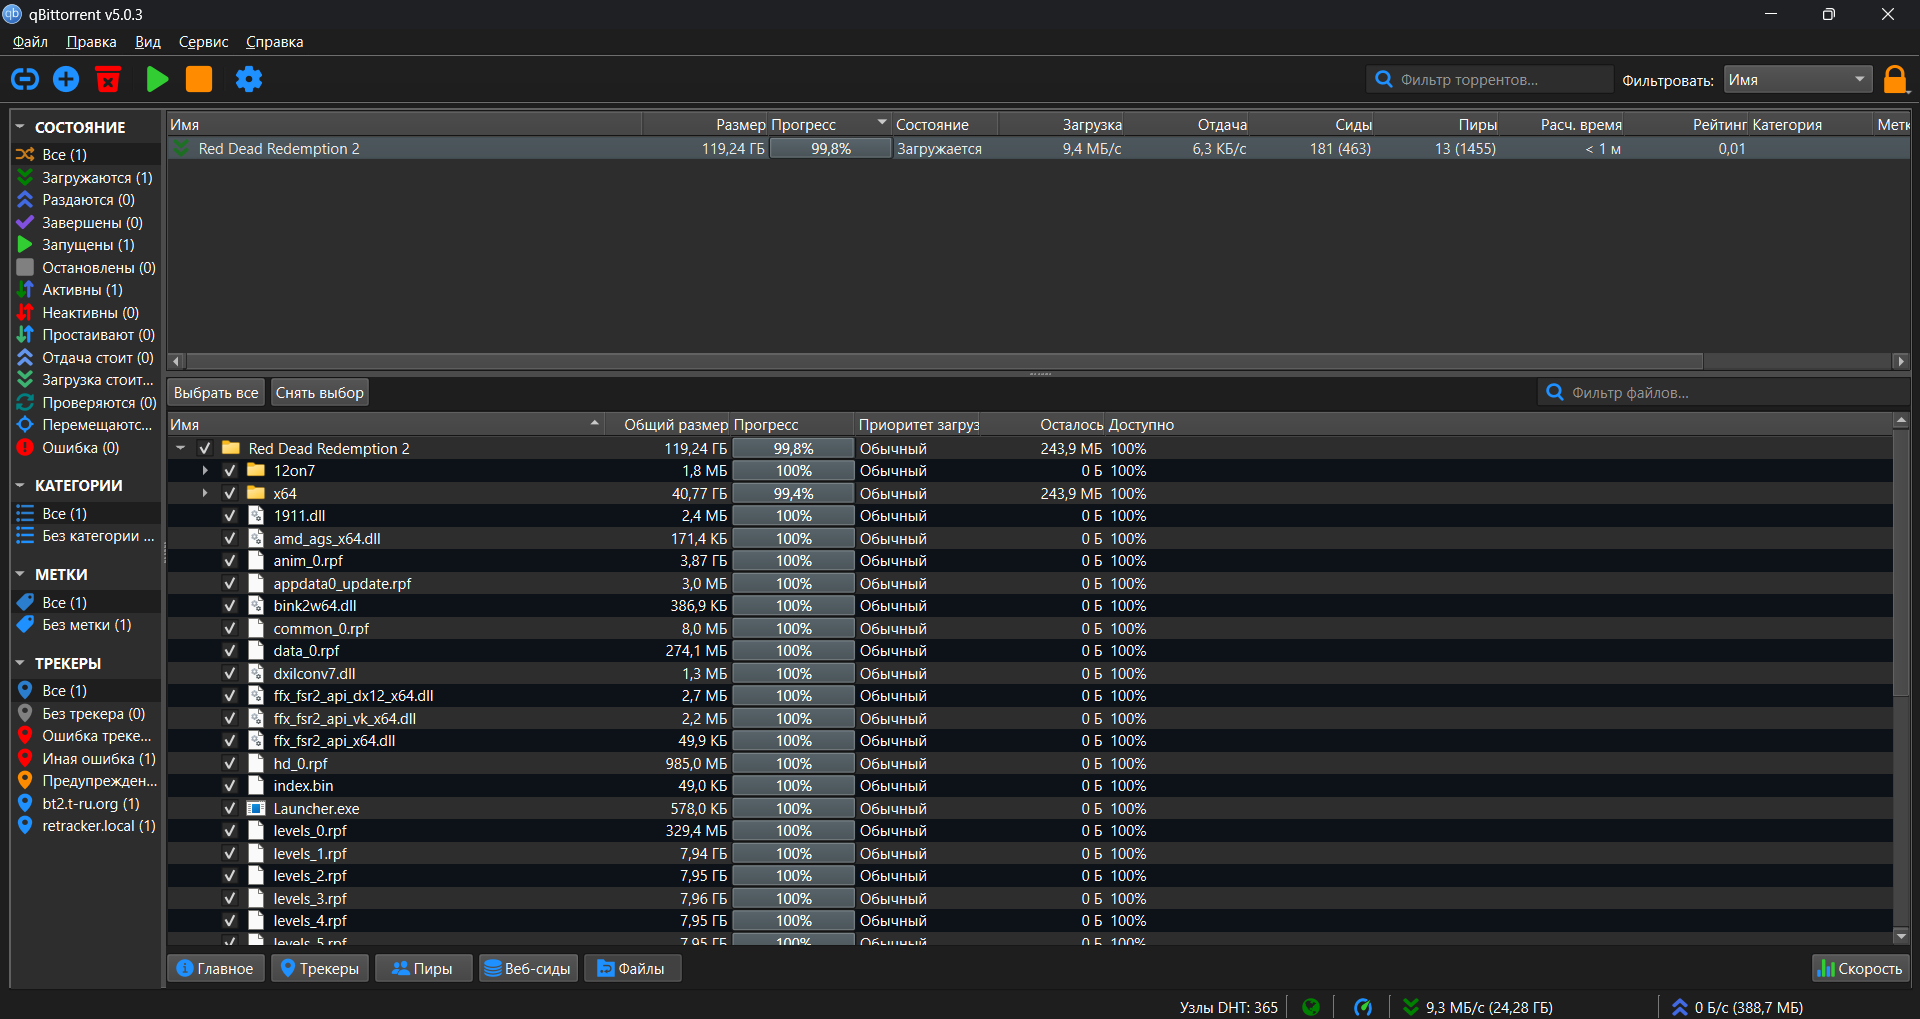This screenshot has height=1019, width=1920.
Task: Click the alternative speed limits gauge icon
Action: pyautogui.click(x=1363, y=1007)
